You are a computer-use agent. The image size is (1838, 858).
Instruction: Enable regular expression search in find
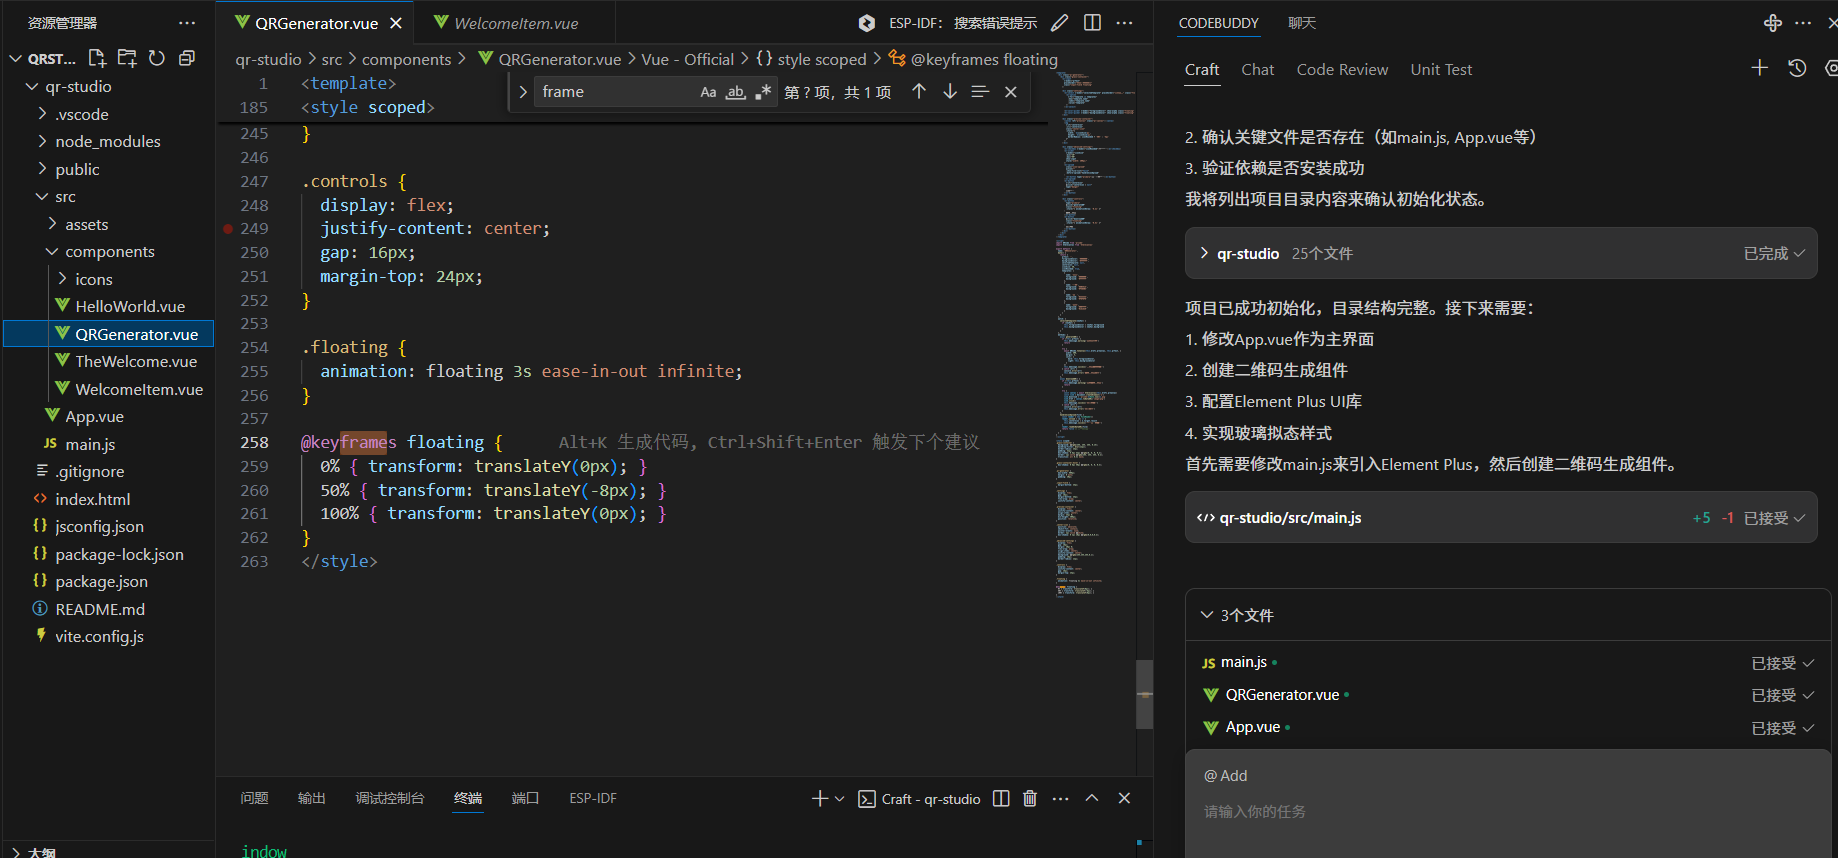coord(763,92)
